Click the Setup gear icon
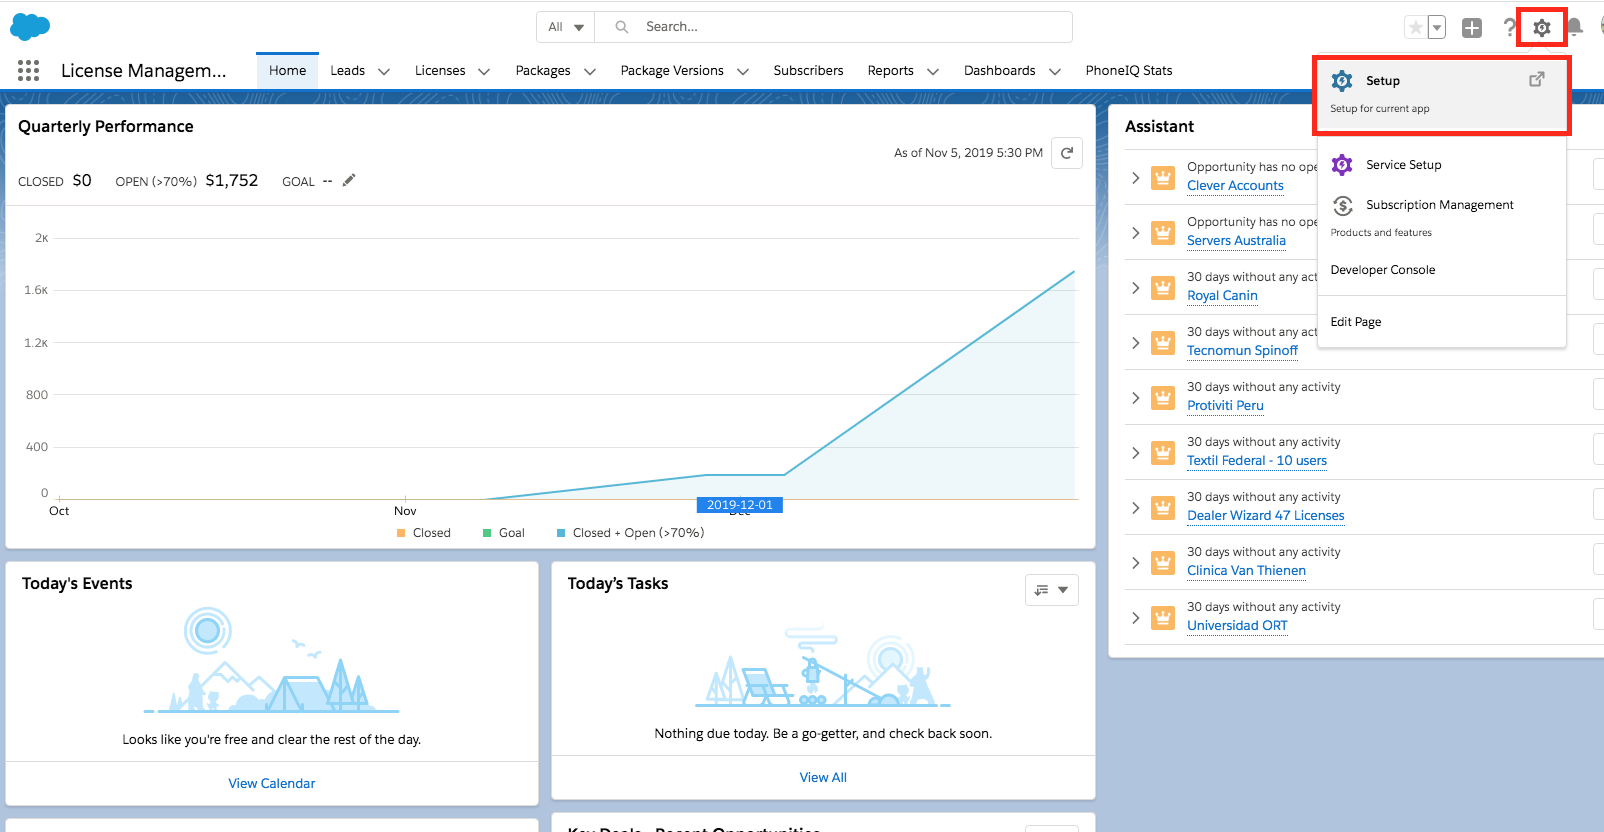This screenshot has height=832, width=1604. [1542, 28]
